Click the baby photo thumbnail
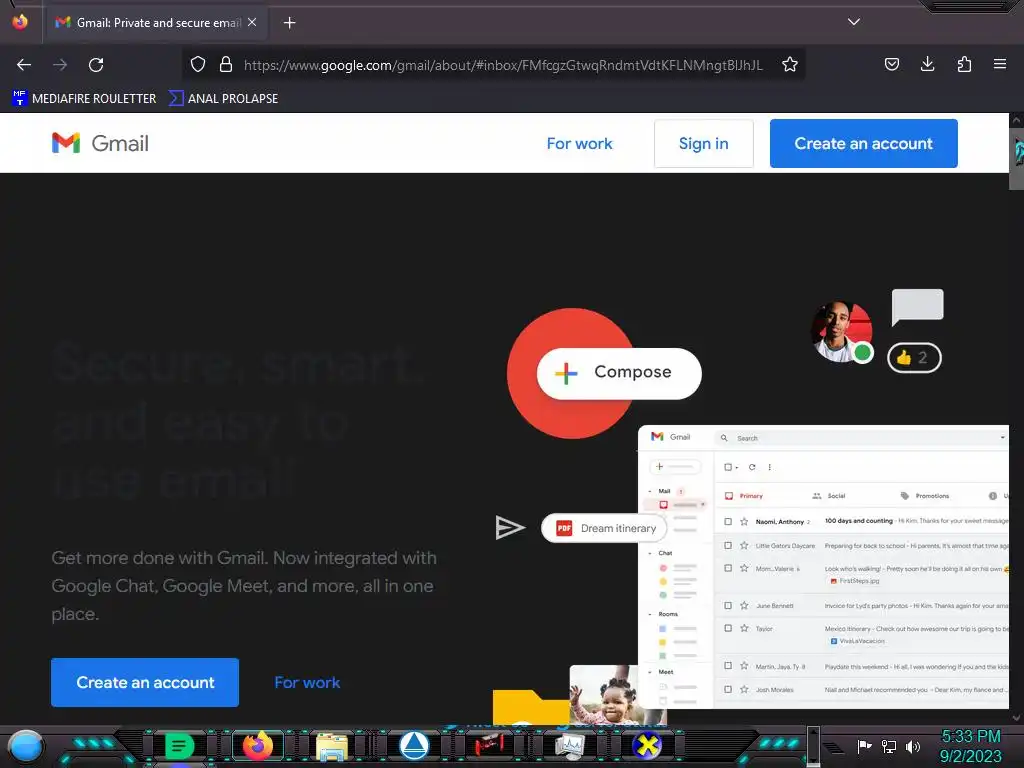 (602, 695)
